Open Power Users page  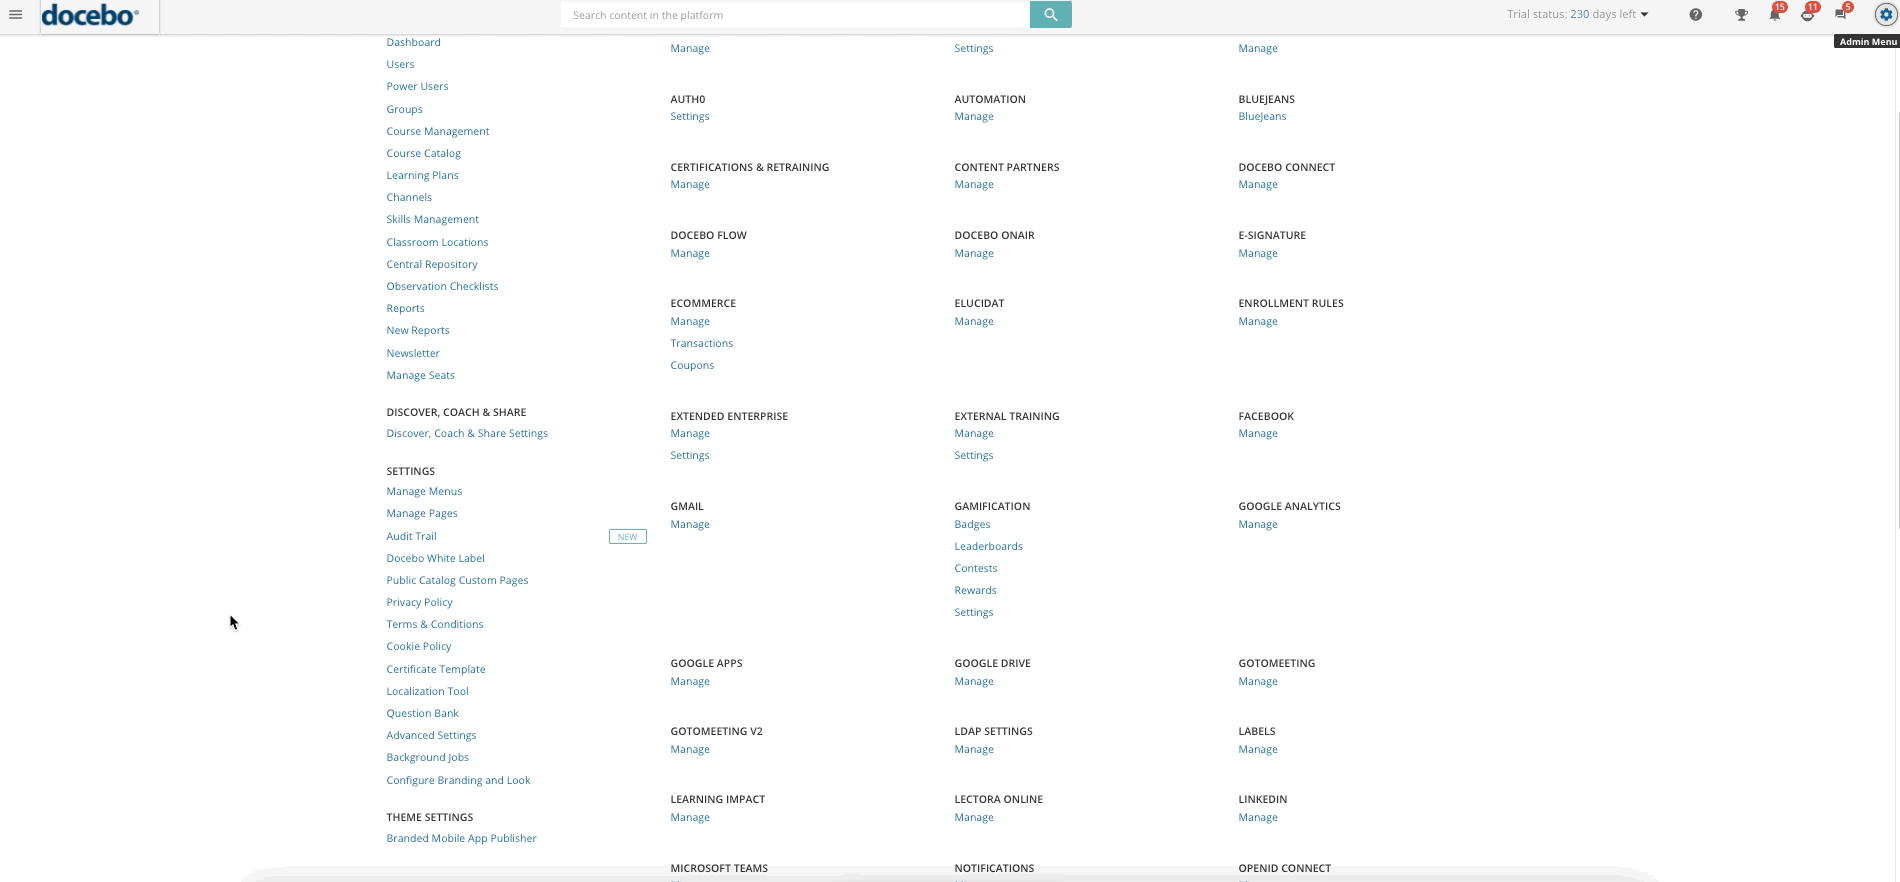tap(417, 86)
